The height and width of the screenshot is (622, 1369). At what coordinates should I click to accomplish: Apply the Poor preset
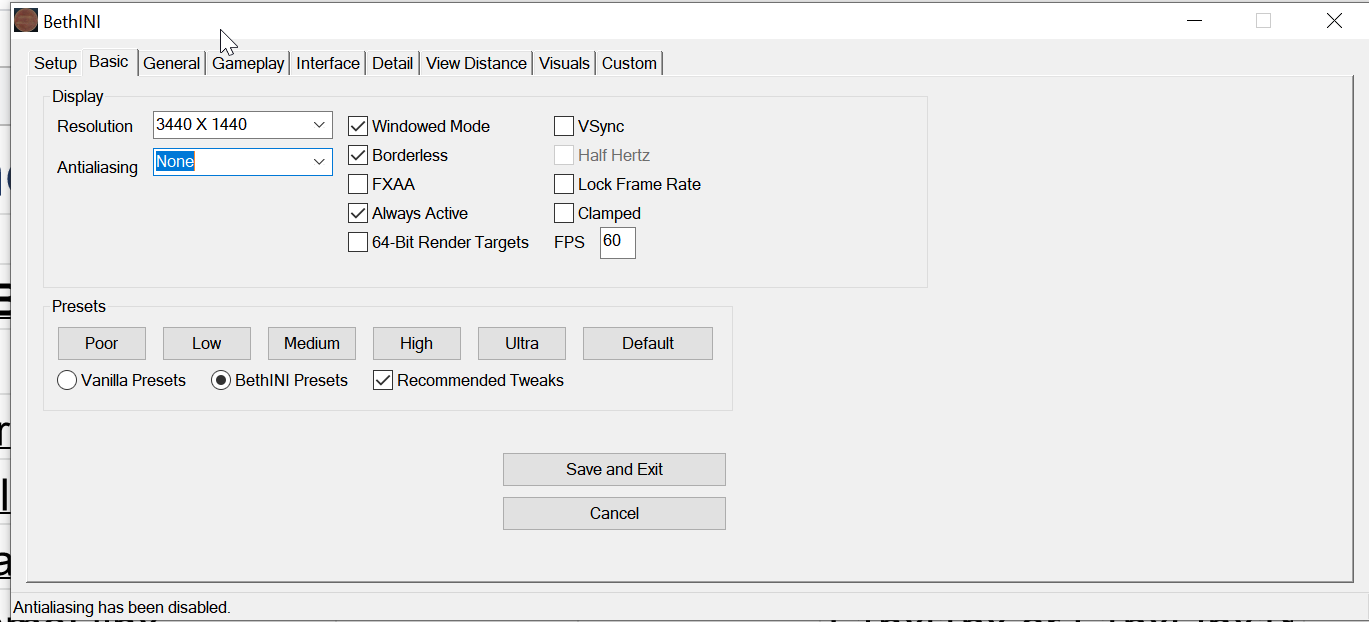tap(102, 343)
